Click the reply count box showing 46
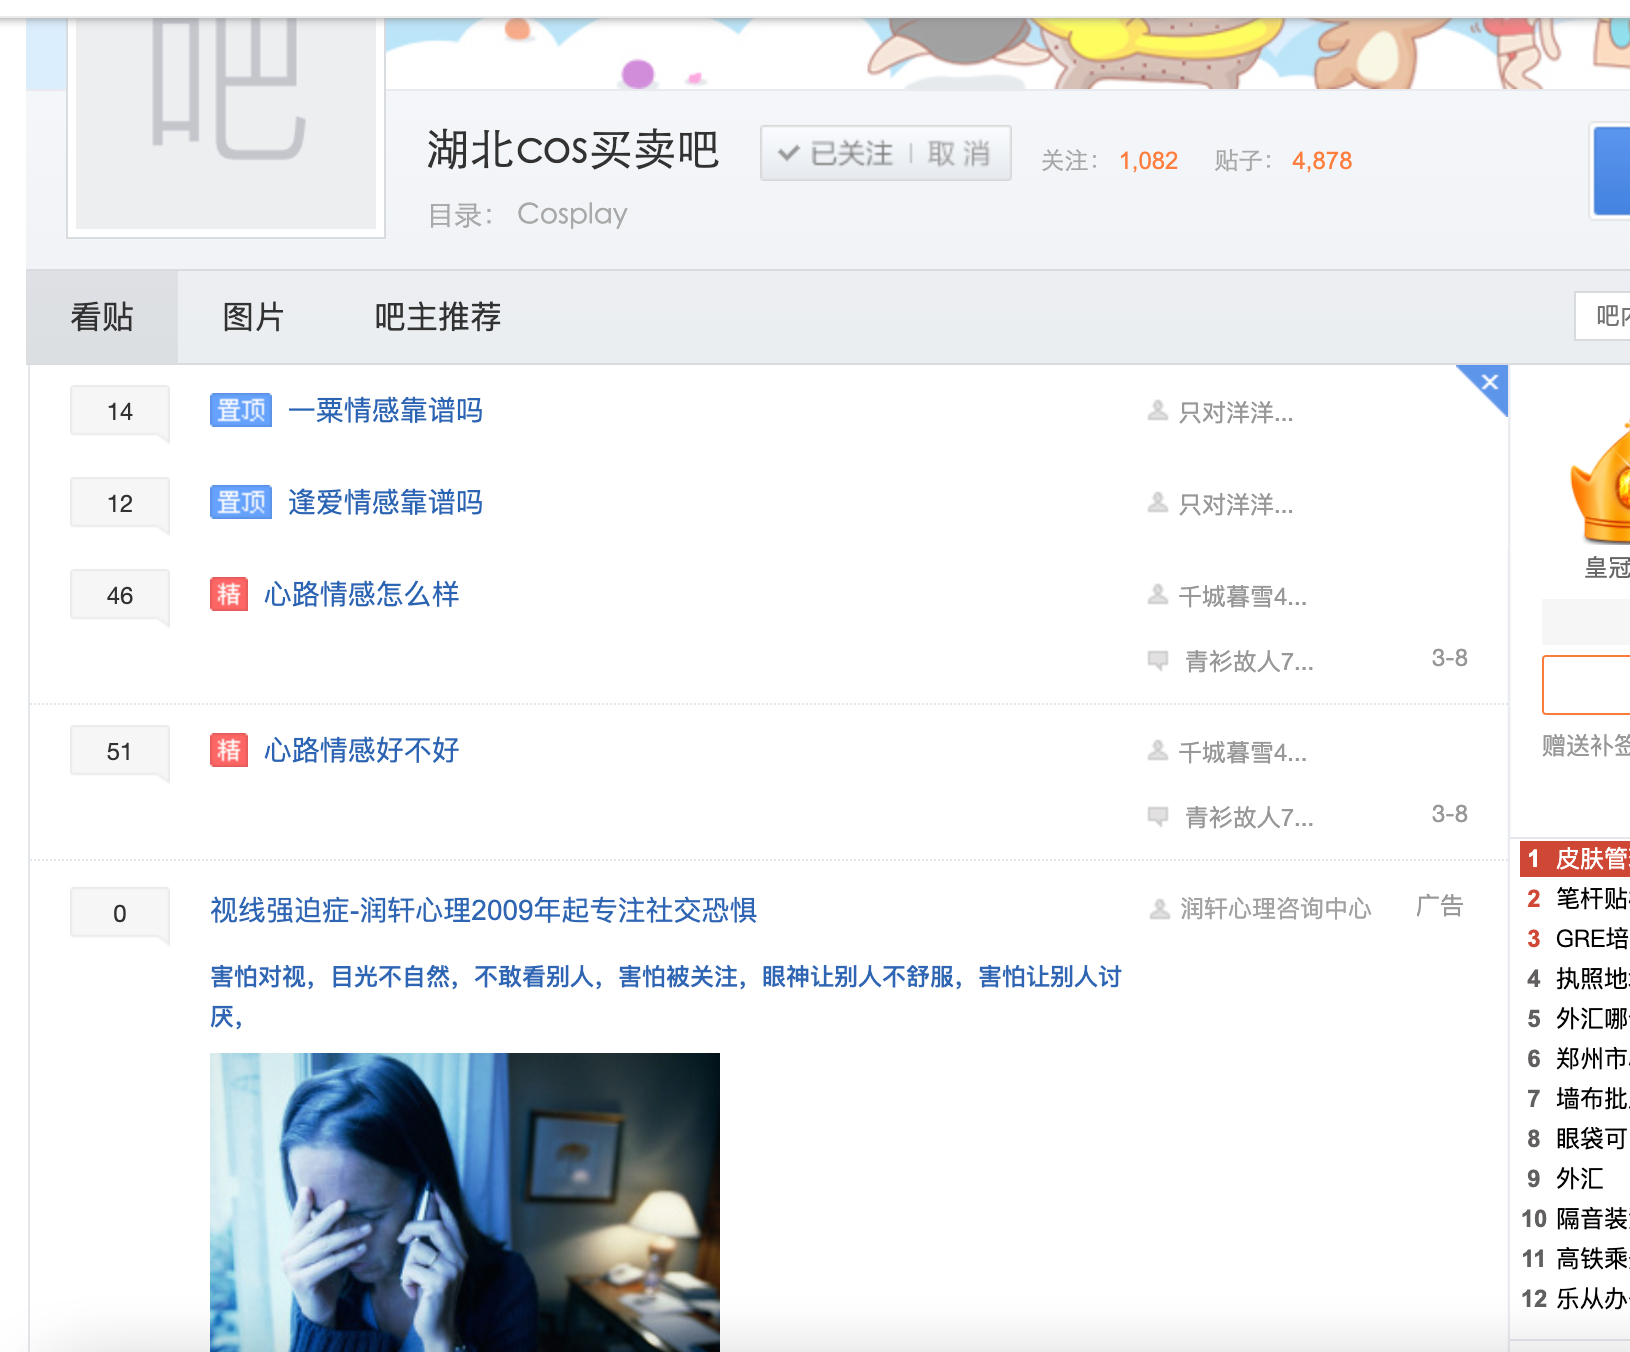Screen dimensions: 1630x1352 [x=119, y=596]
